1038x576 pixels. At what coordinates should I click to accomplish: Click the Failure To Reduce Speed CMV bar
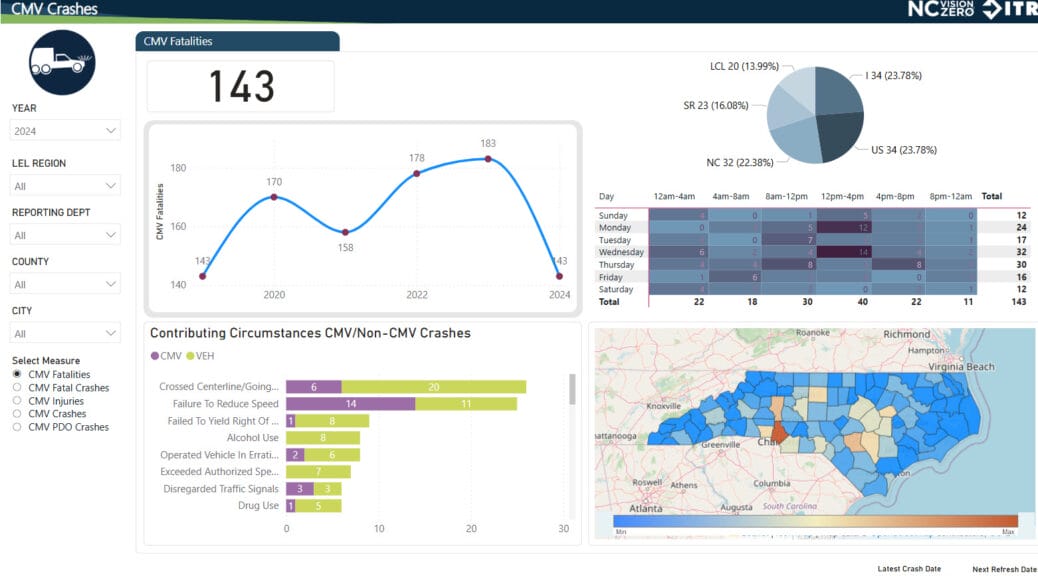point(350,404)
